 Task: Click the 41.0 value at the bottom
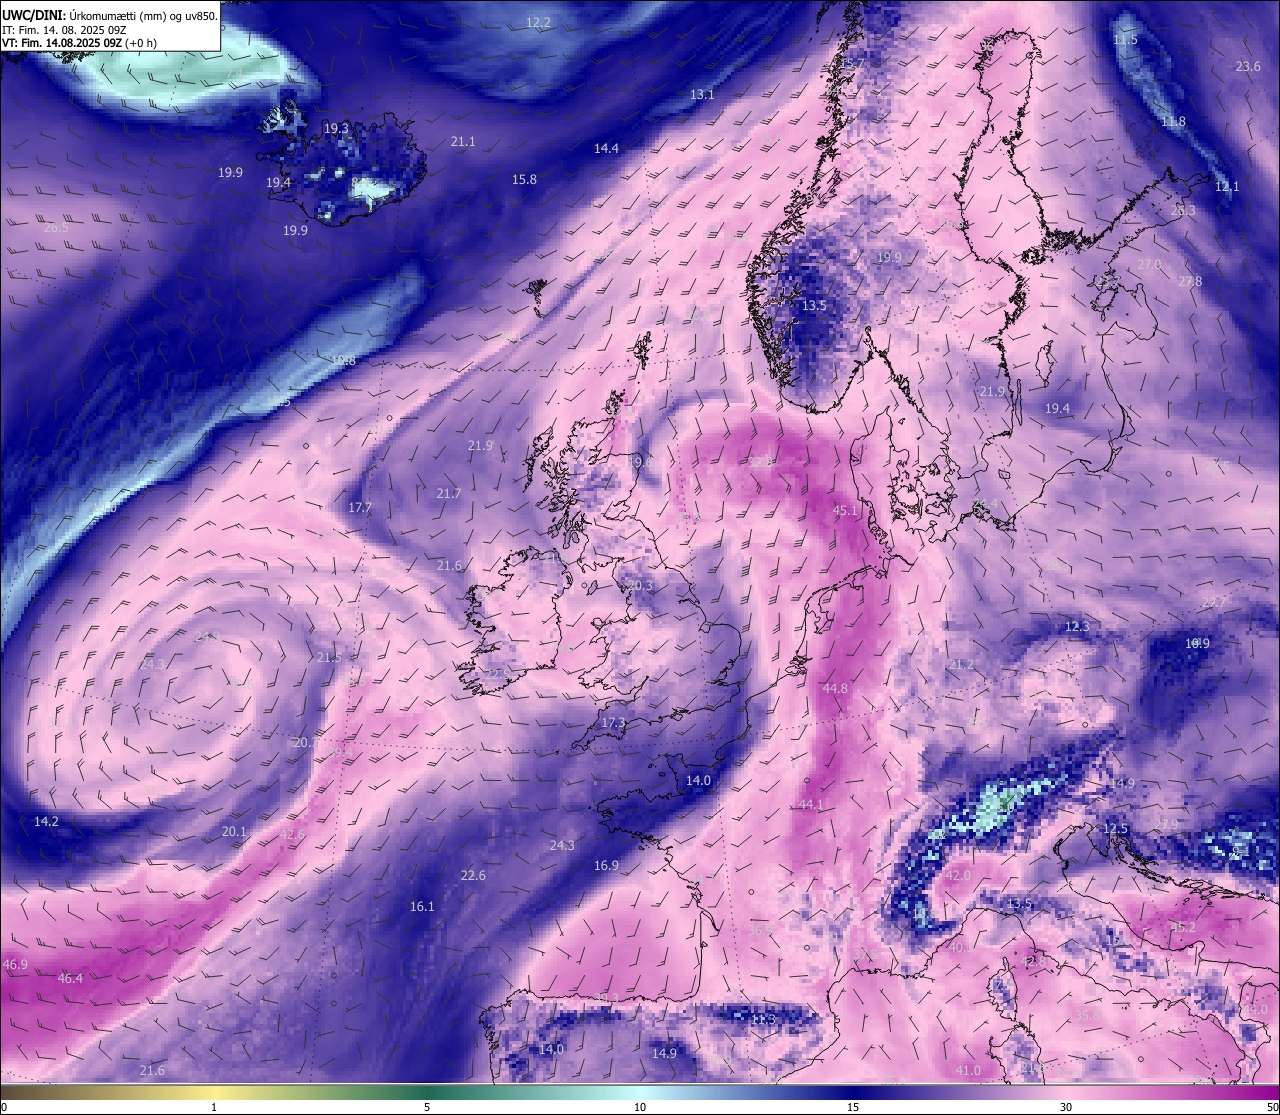(x=968, y=1070)
